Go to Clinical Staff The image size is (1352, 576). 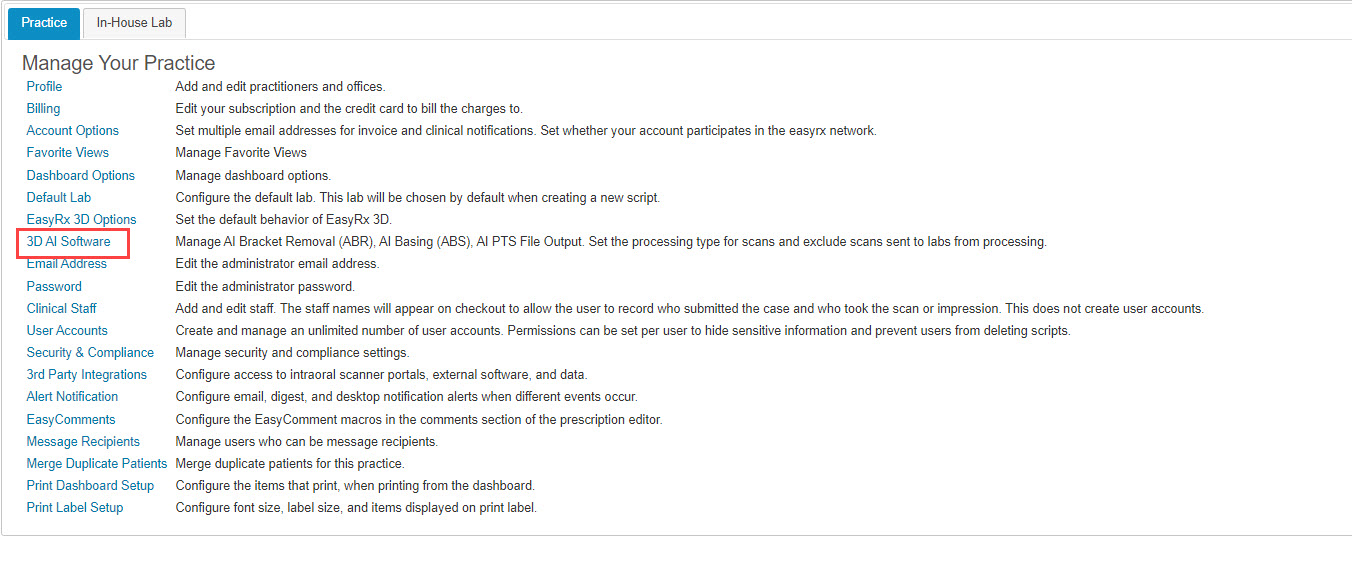tap(62, 308)
